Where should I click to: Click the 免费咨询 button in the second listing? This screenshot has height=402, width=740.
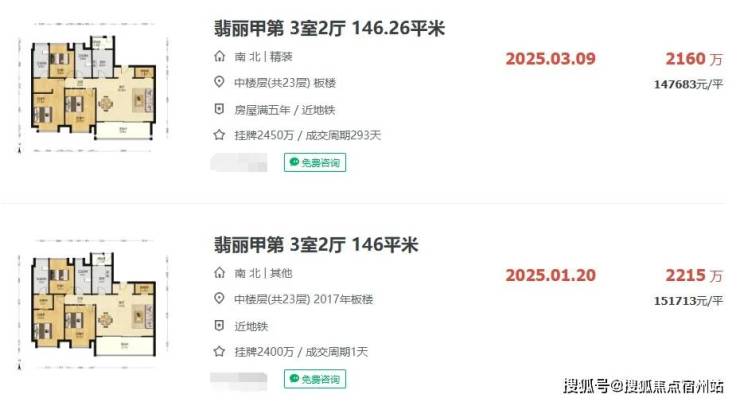click(x=315, y=379)
